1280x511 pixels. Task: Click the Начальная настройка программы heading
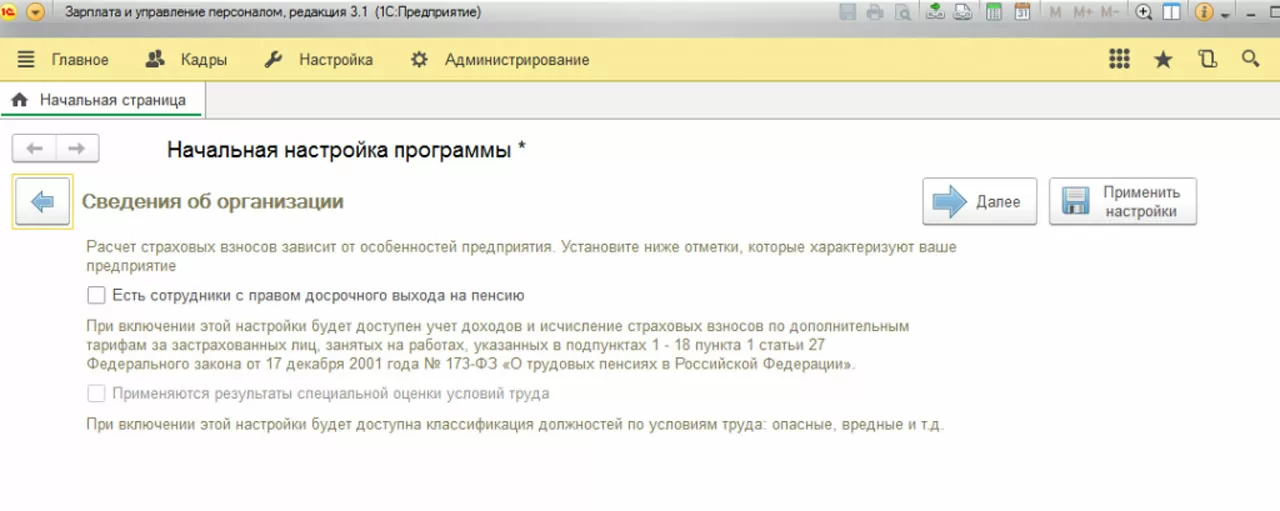click(346, 150)
